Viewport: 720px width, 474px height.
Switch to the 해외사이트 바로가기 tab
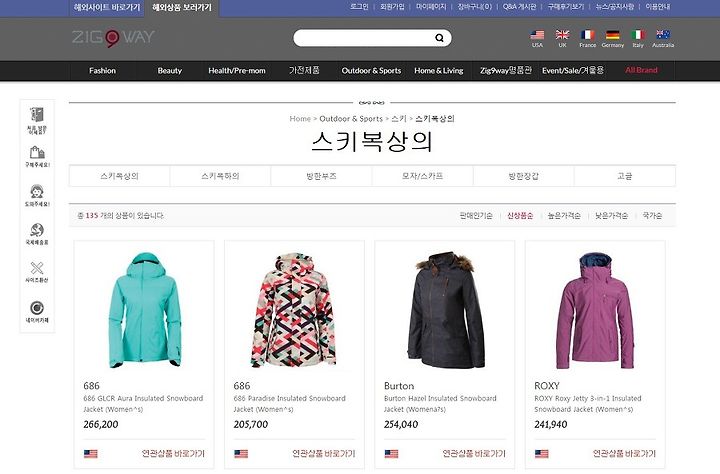pyautogui.click(x=107, y=8)
